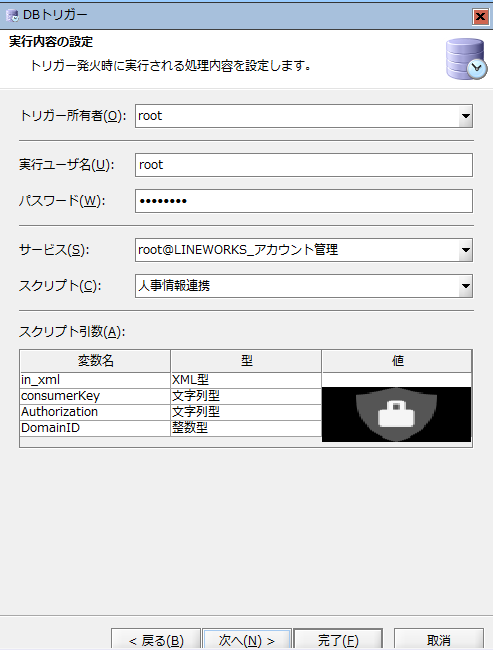Viewport: 493px width, 650px height.
Task: Open the サービス dropdown arrow
Action: [x=466, y=250]
